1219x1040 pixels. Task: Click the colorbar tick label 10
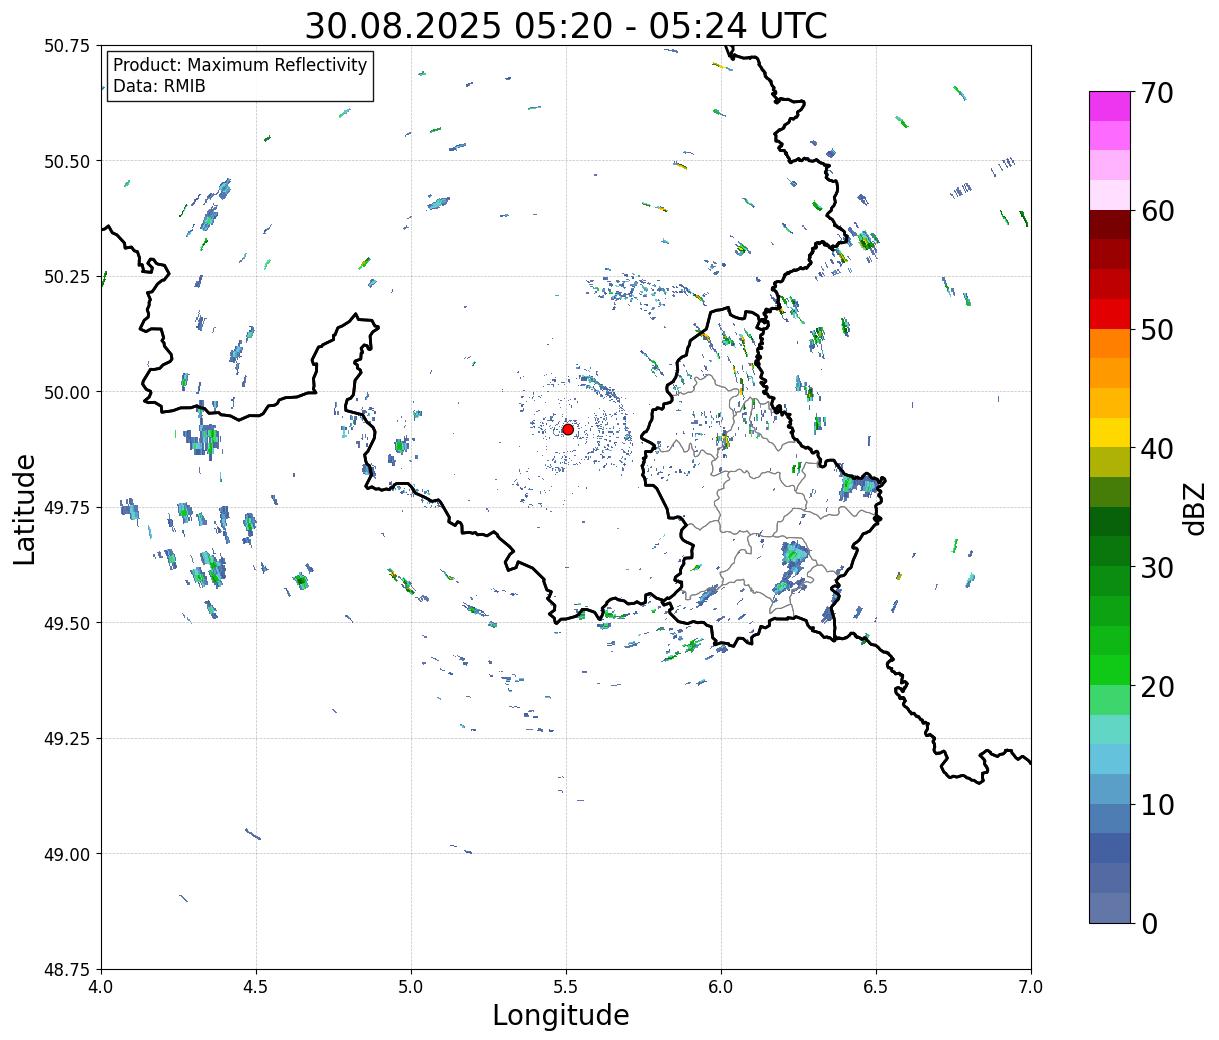(1156, 804)
